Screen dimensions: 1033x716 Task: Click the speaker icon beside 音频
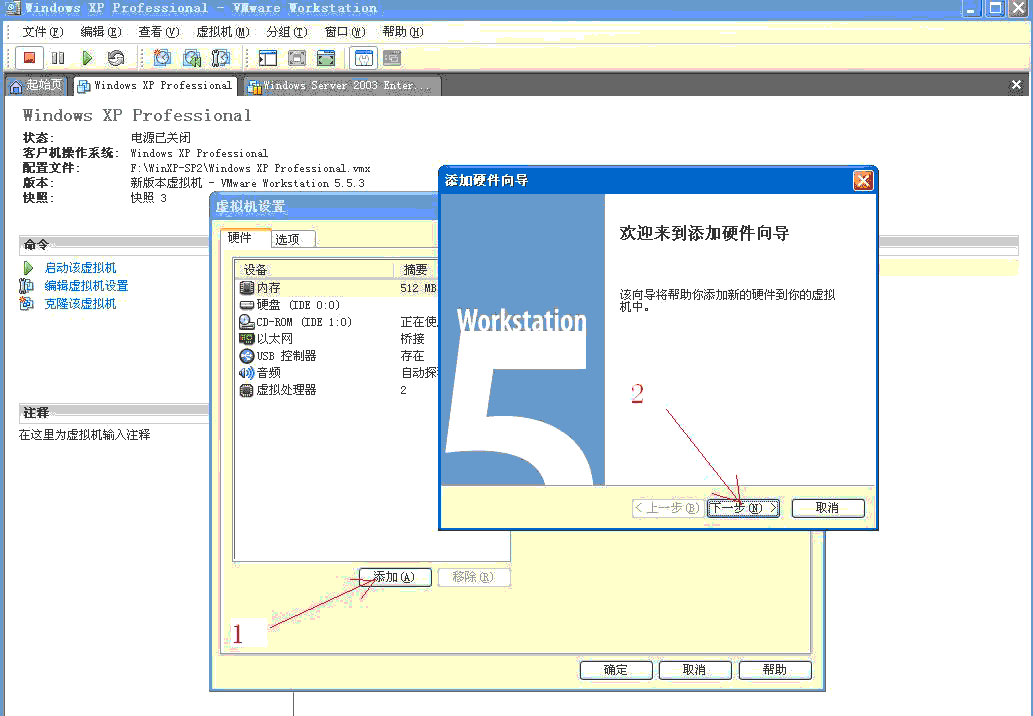point(246,373)
